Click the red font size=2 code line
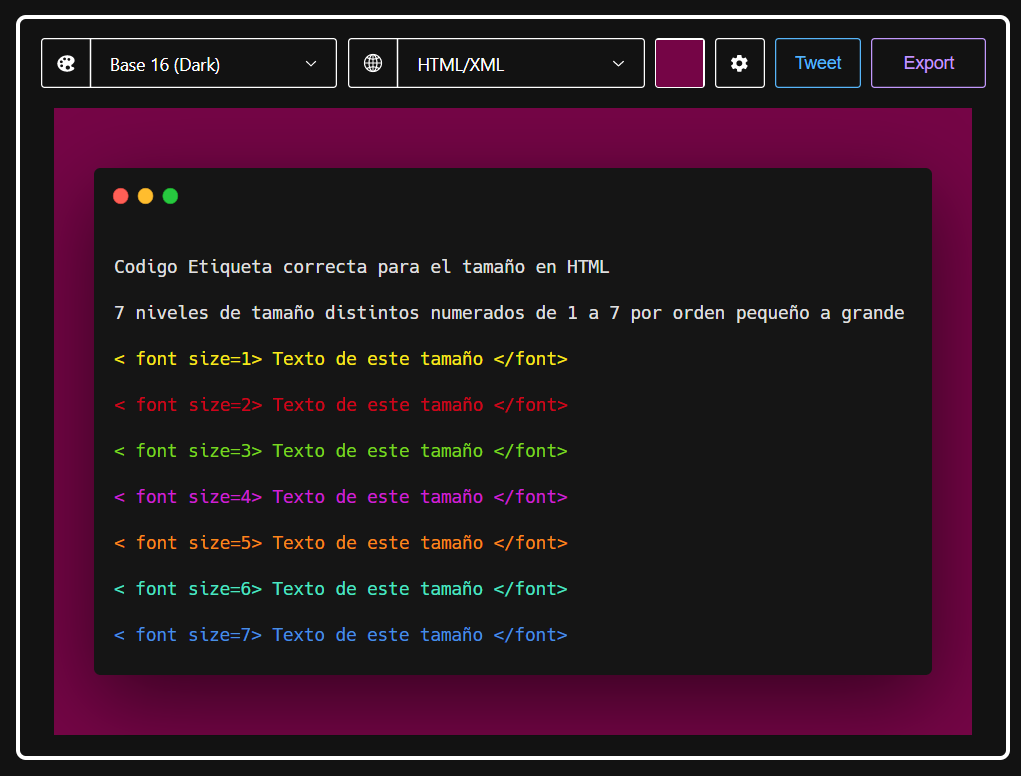Screen dimensions: 1021x776 click(340, 405)
